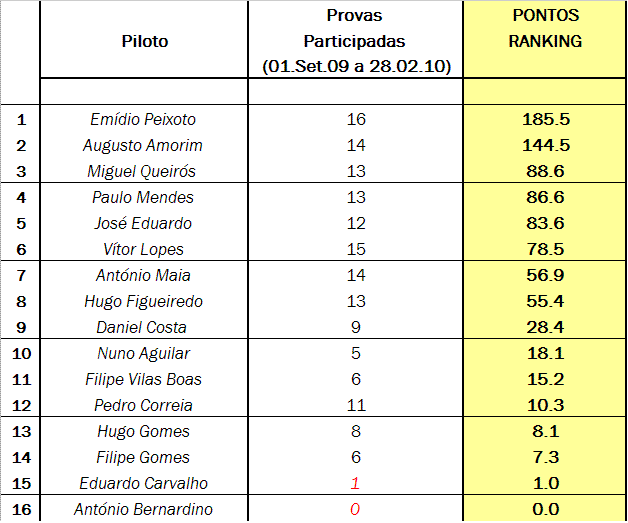Select the Nuno Aguilar cell
The height and width of the screenshot is (523, 628).
point(144,353)
